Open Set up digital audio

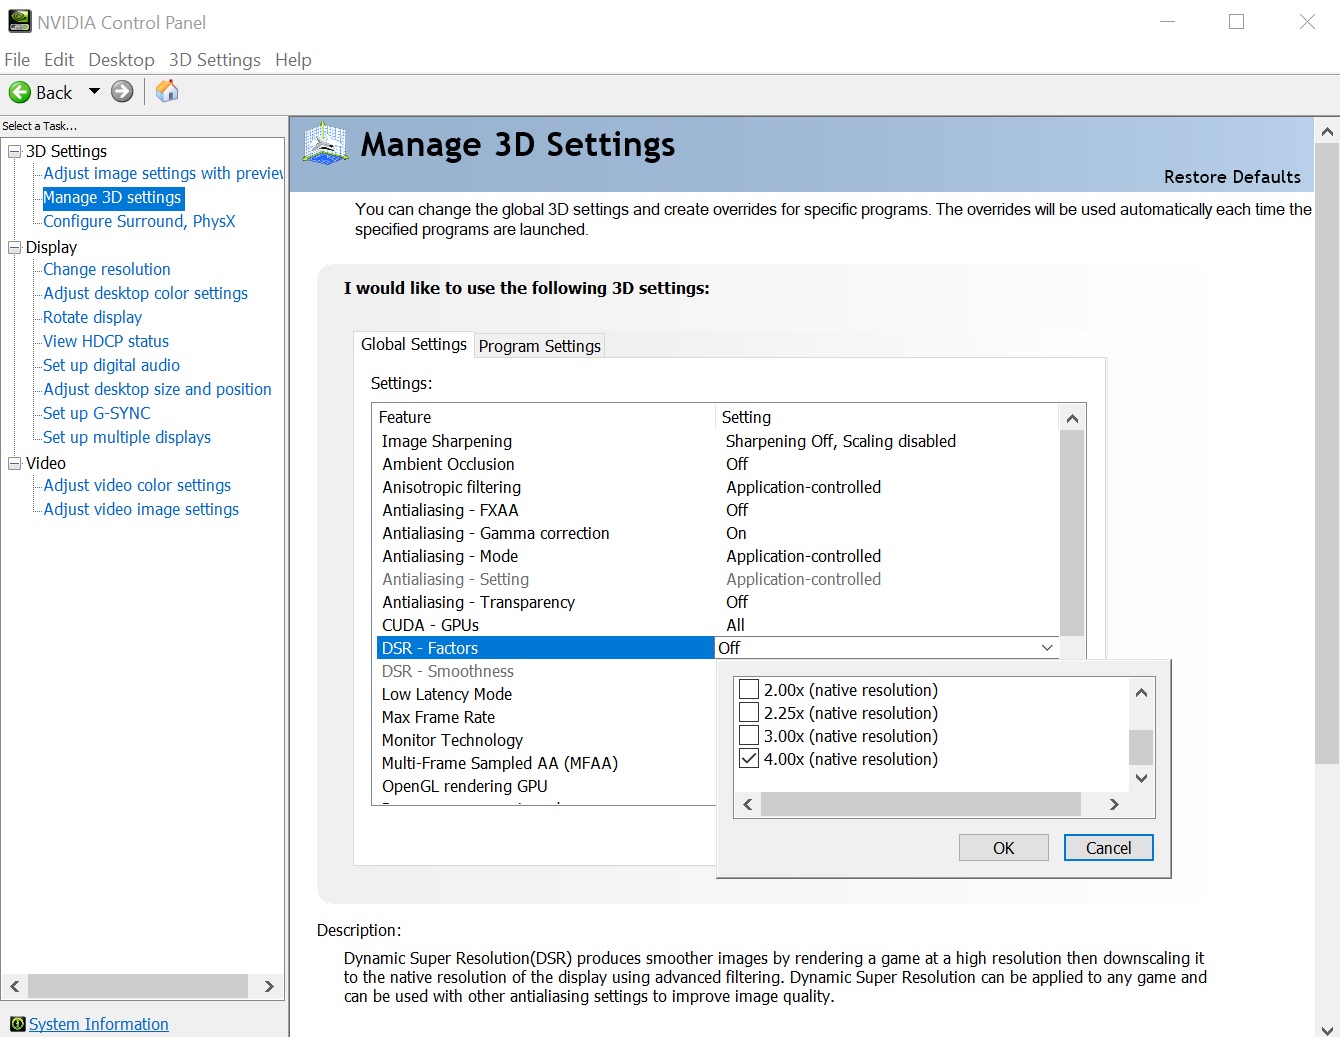(111, 365)
